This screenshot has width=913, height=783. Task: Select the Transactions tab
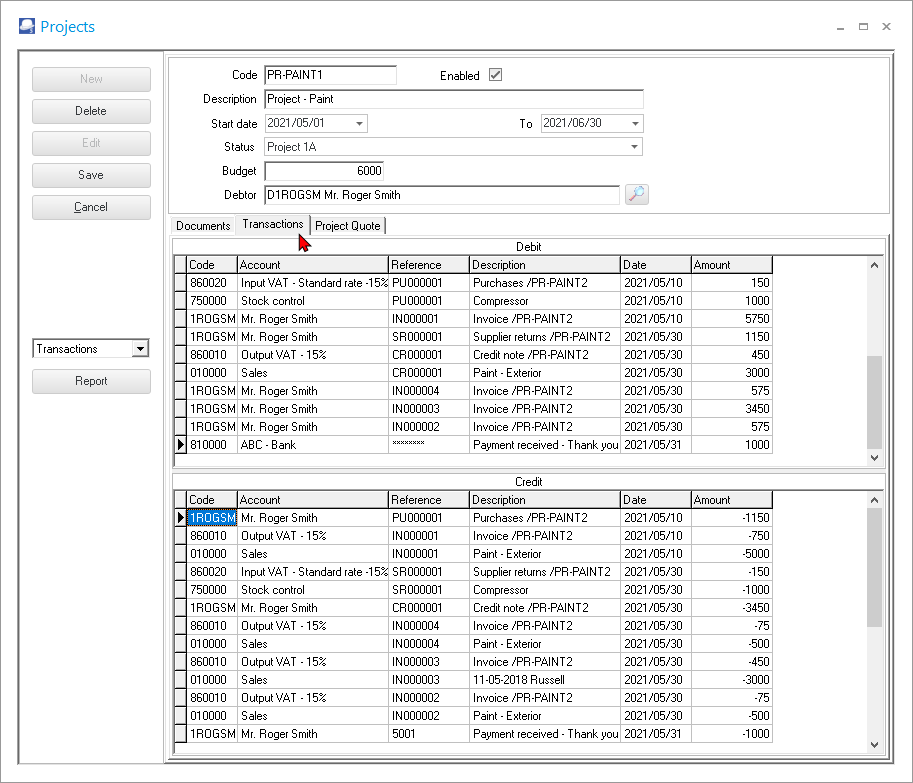pyautogui.click(x=273, y=225)
